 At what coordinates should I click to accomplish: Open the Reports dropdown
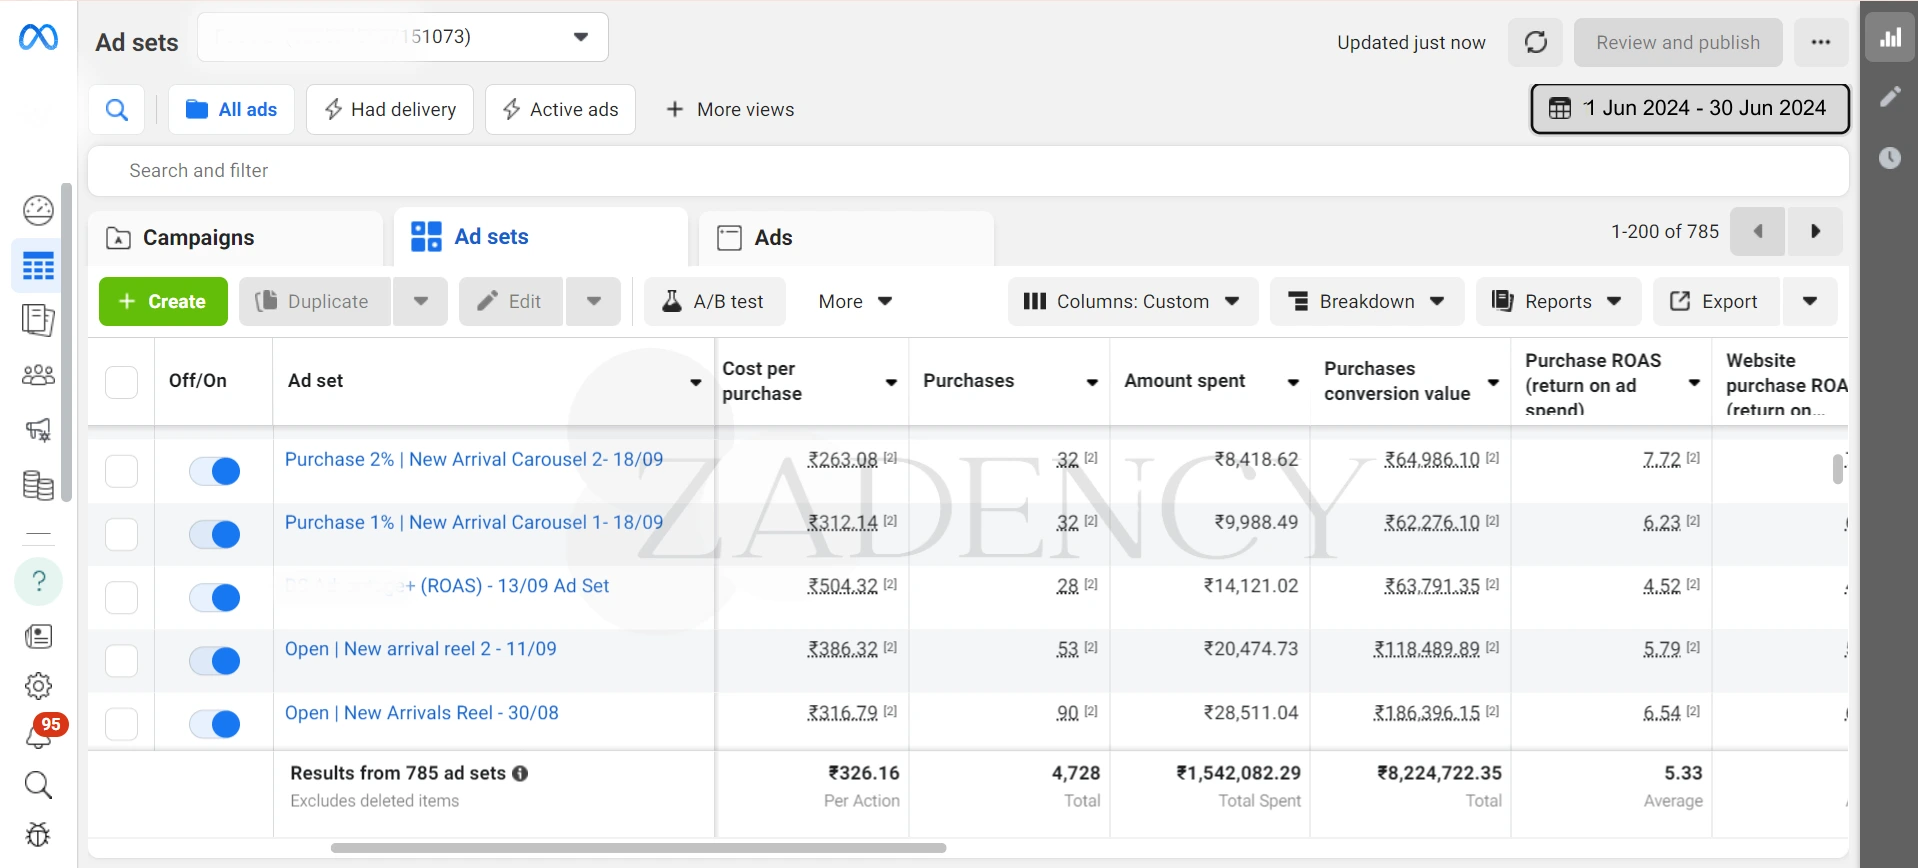[1558, 301]
